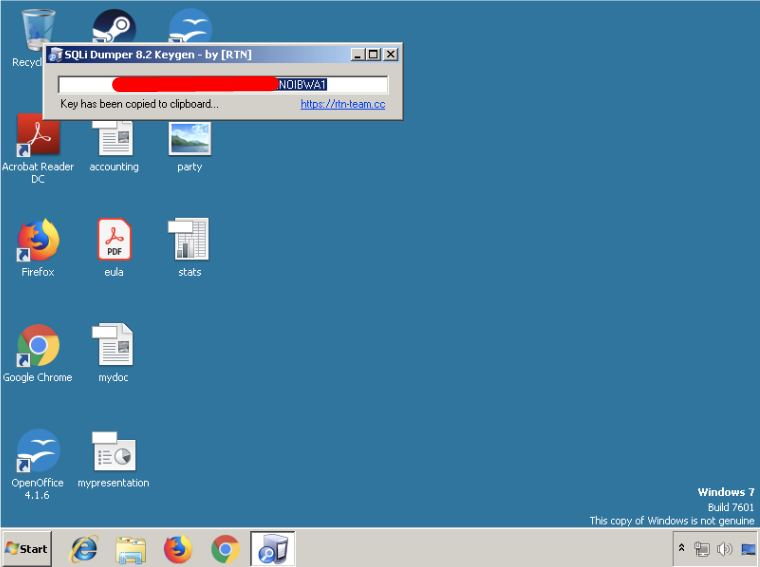Open Windows Explorer from taskbar
Image resolution: width=760 pixels, height=567 pixels.
coord(131,550)
